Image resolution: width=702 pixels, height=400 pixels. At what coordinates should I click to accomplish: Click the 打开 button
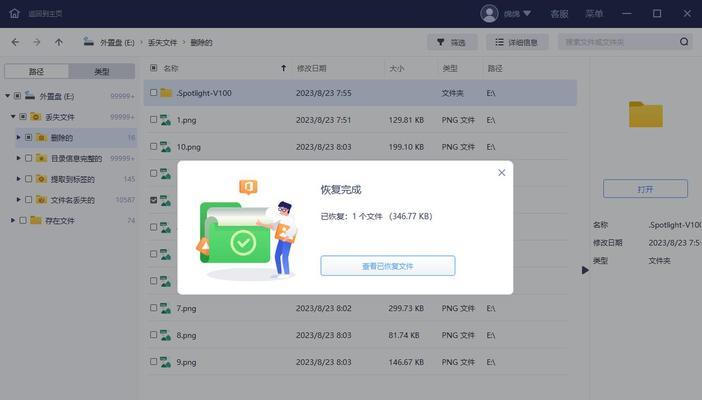[645, 189]
